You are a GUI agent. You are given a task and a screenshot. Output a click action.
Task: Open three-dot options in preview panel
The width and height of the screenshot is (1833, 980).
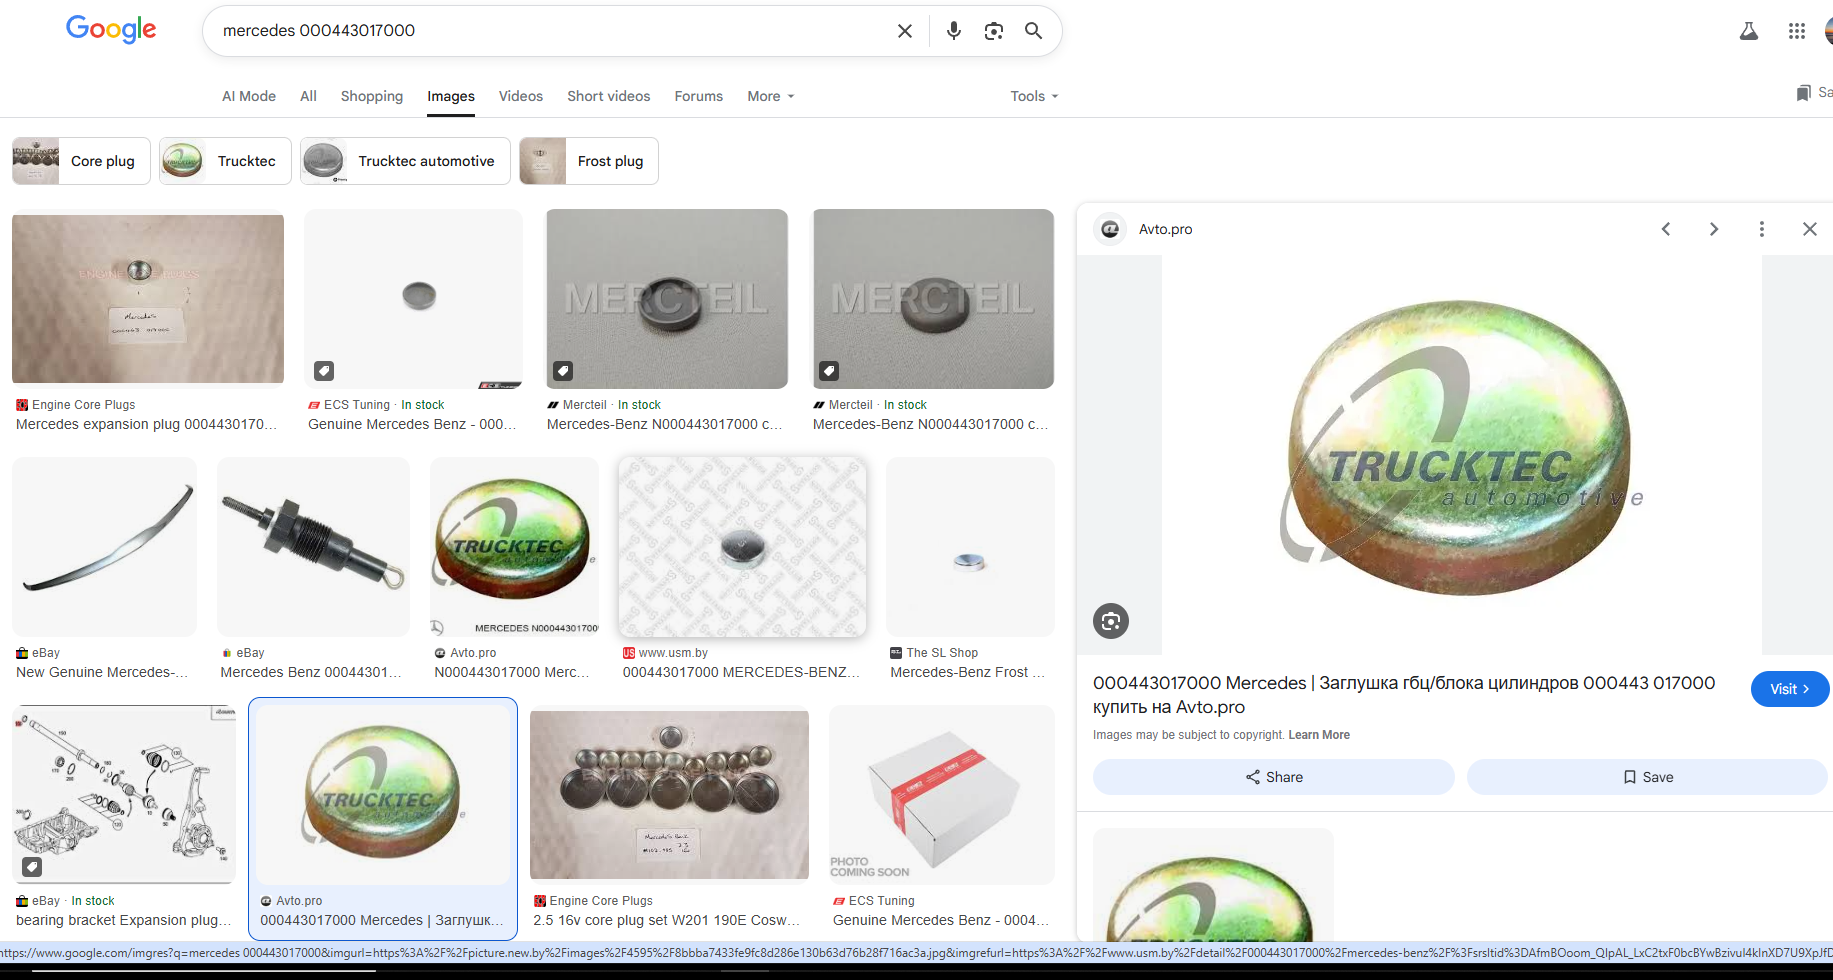1761,229
